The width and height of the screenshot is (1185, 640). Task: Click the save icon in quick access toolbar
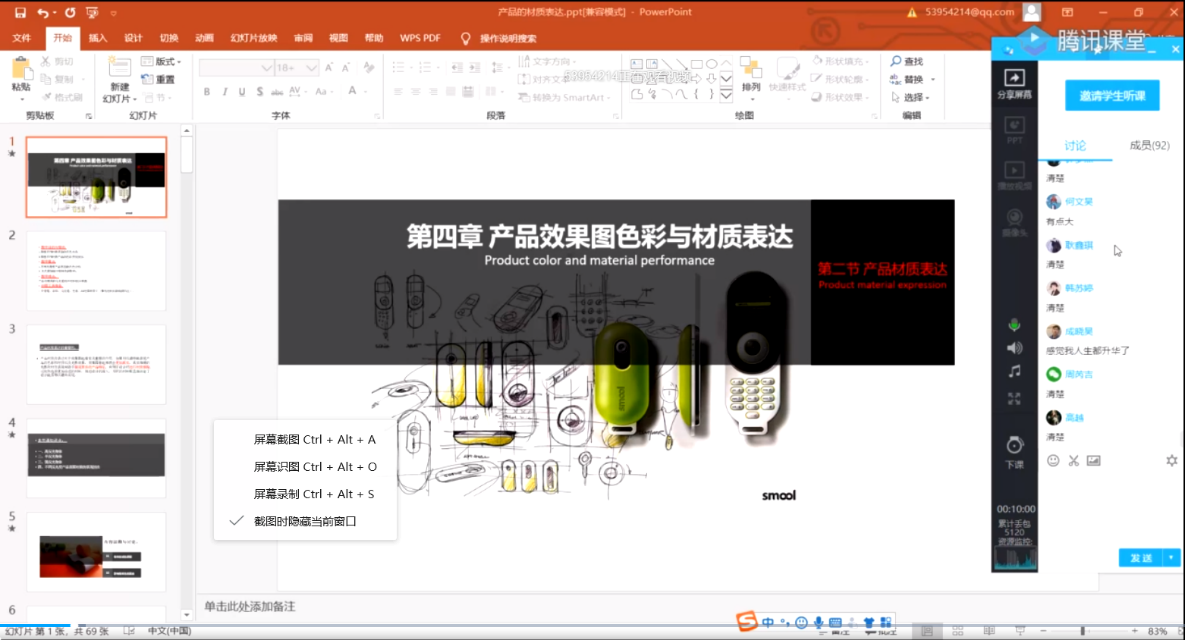pos(19,12)
